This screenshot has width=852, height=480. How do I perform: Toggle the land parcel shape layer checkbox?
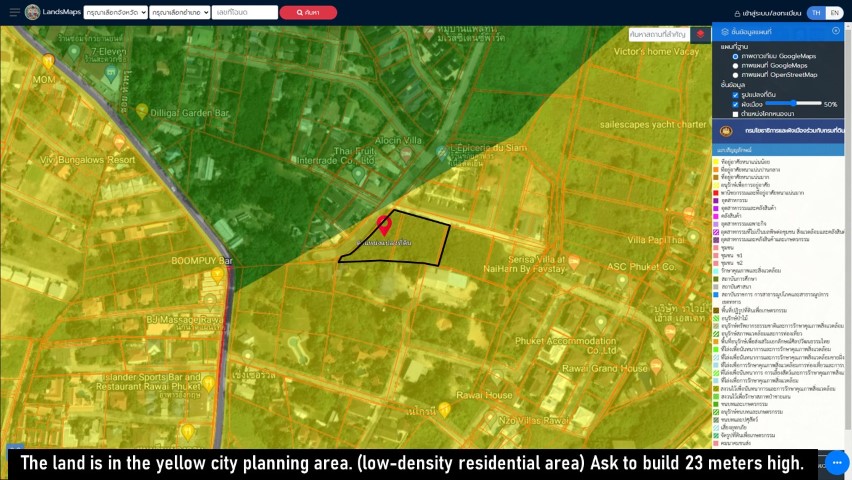735,95
